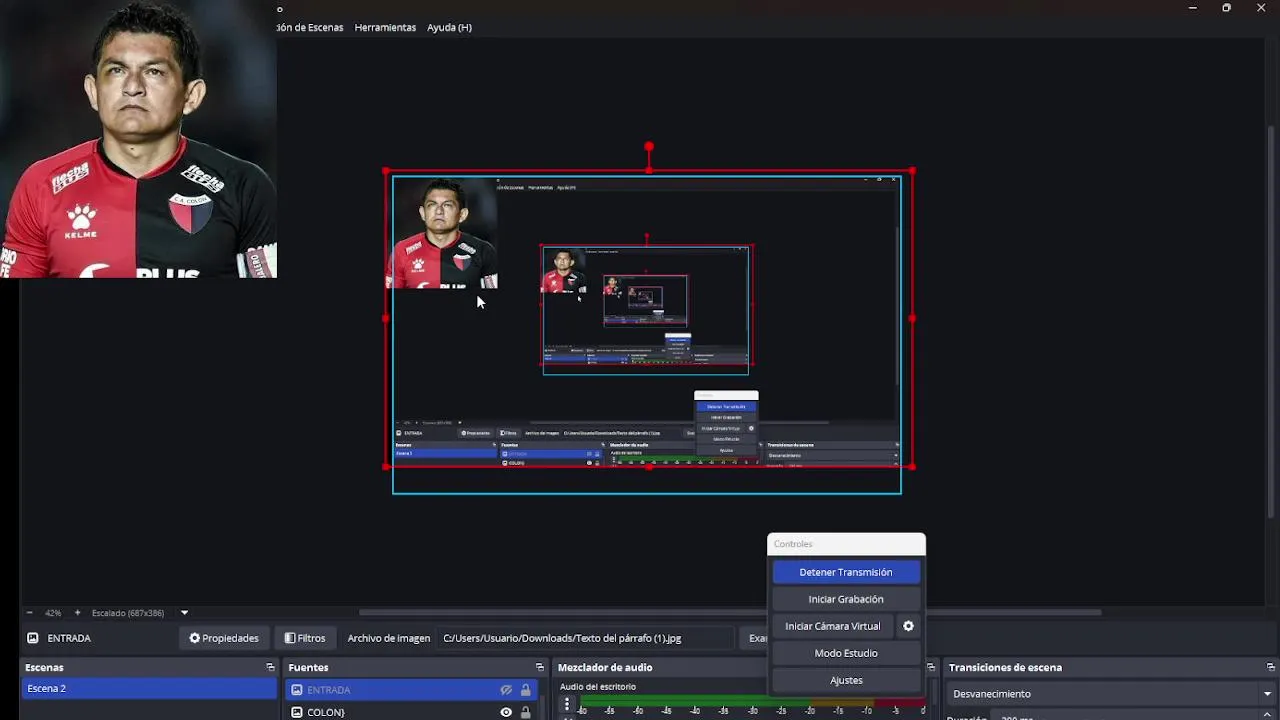Toggle lock on ENTRADA source
The image size is (1280, 720).
coord(526,689)
